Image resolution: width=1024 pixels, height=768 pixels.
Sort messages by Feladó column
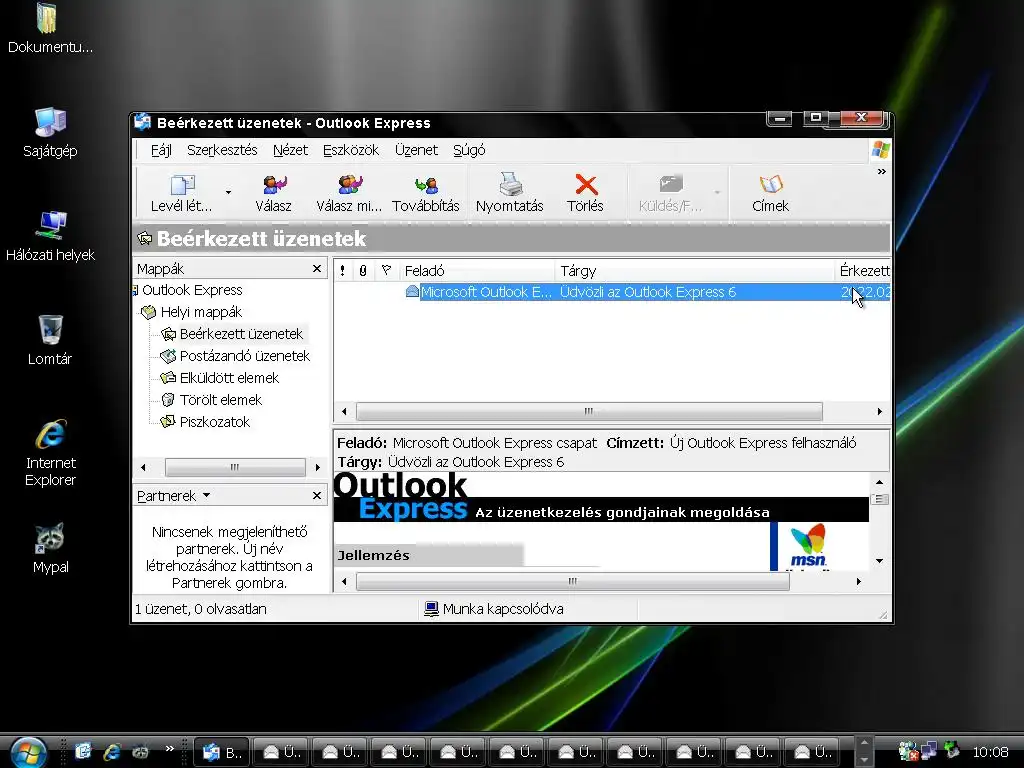point(477,270)
